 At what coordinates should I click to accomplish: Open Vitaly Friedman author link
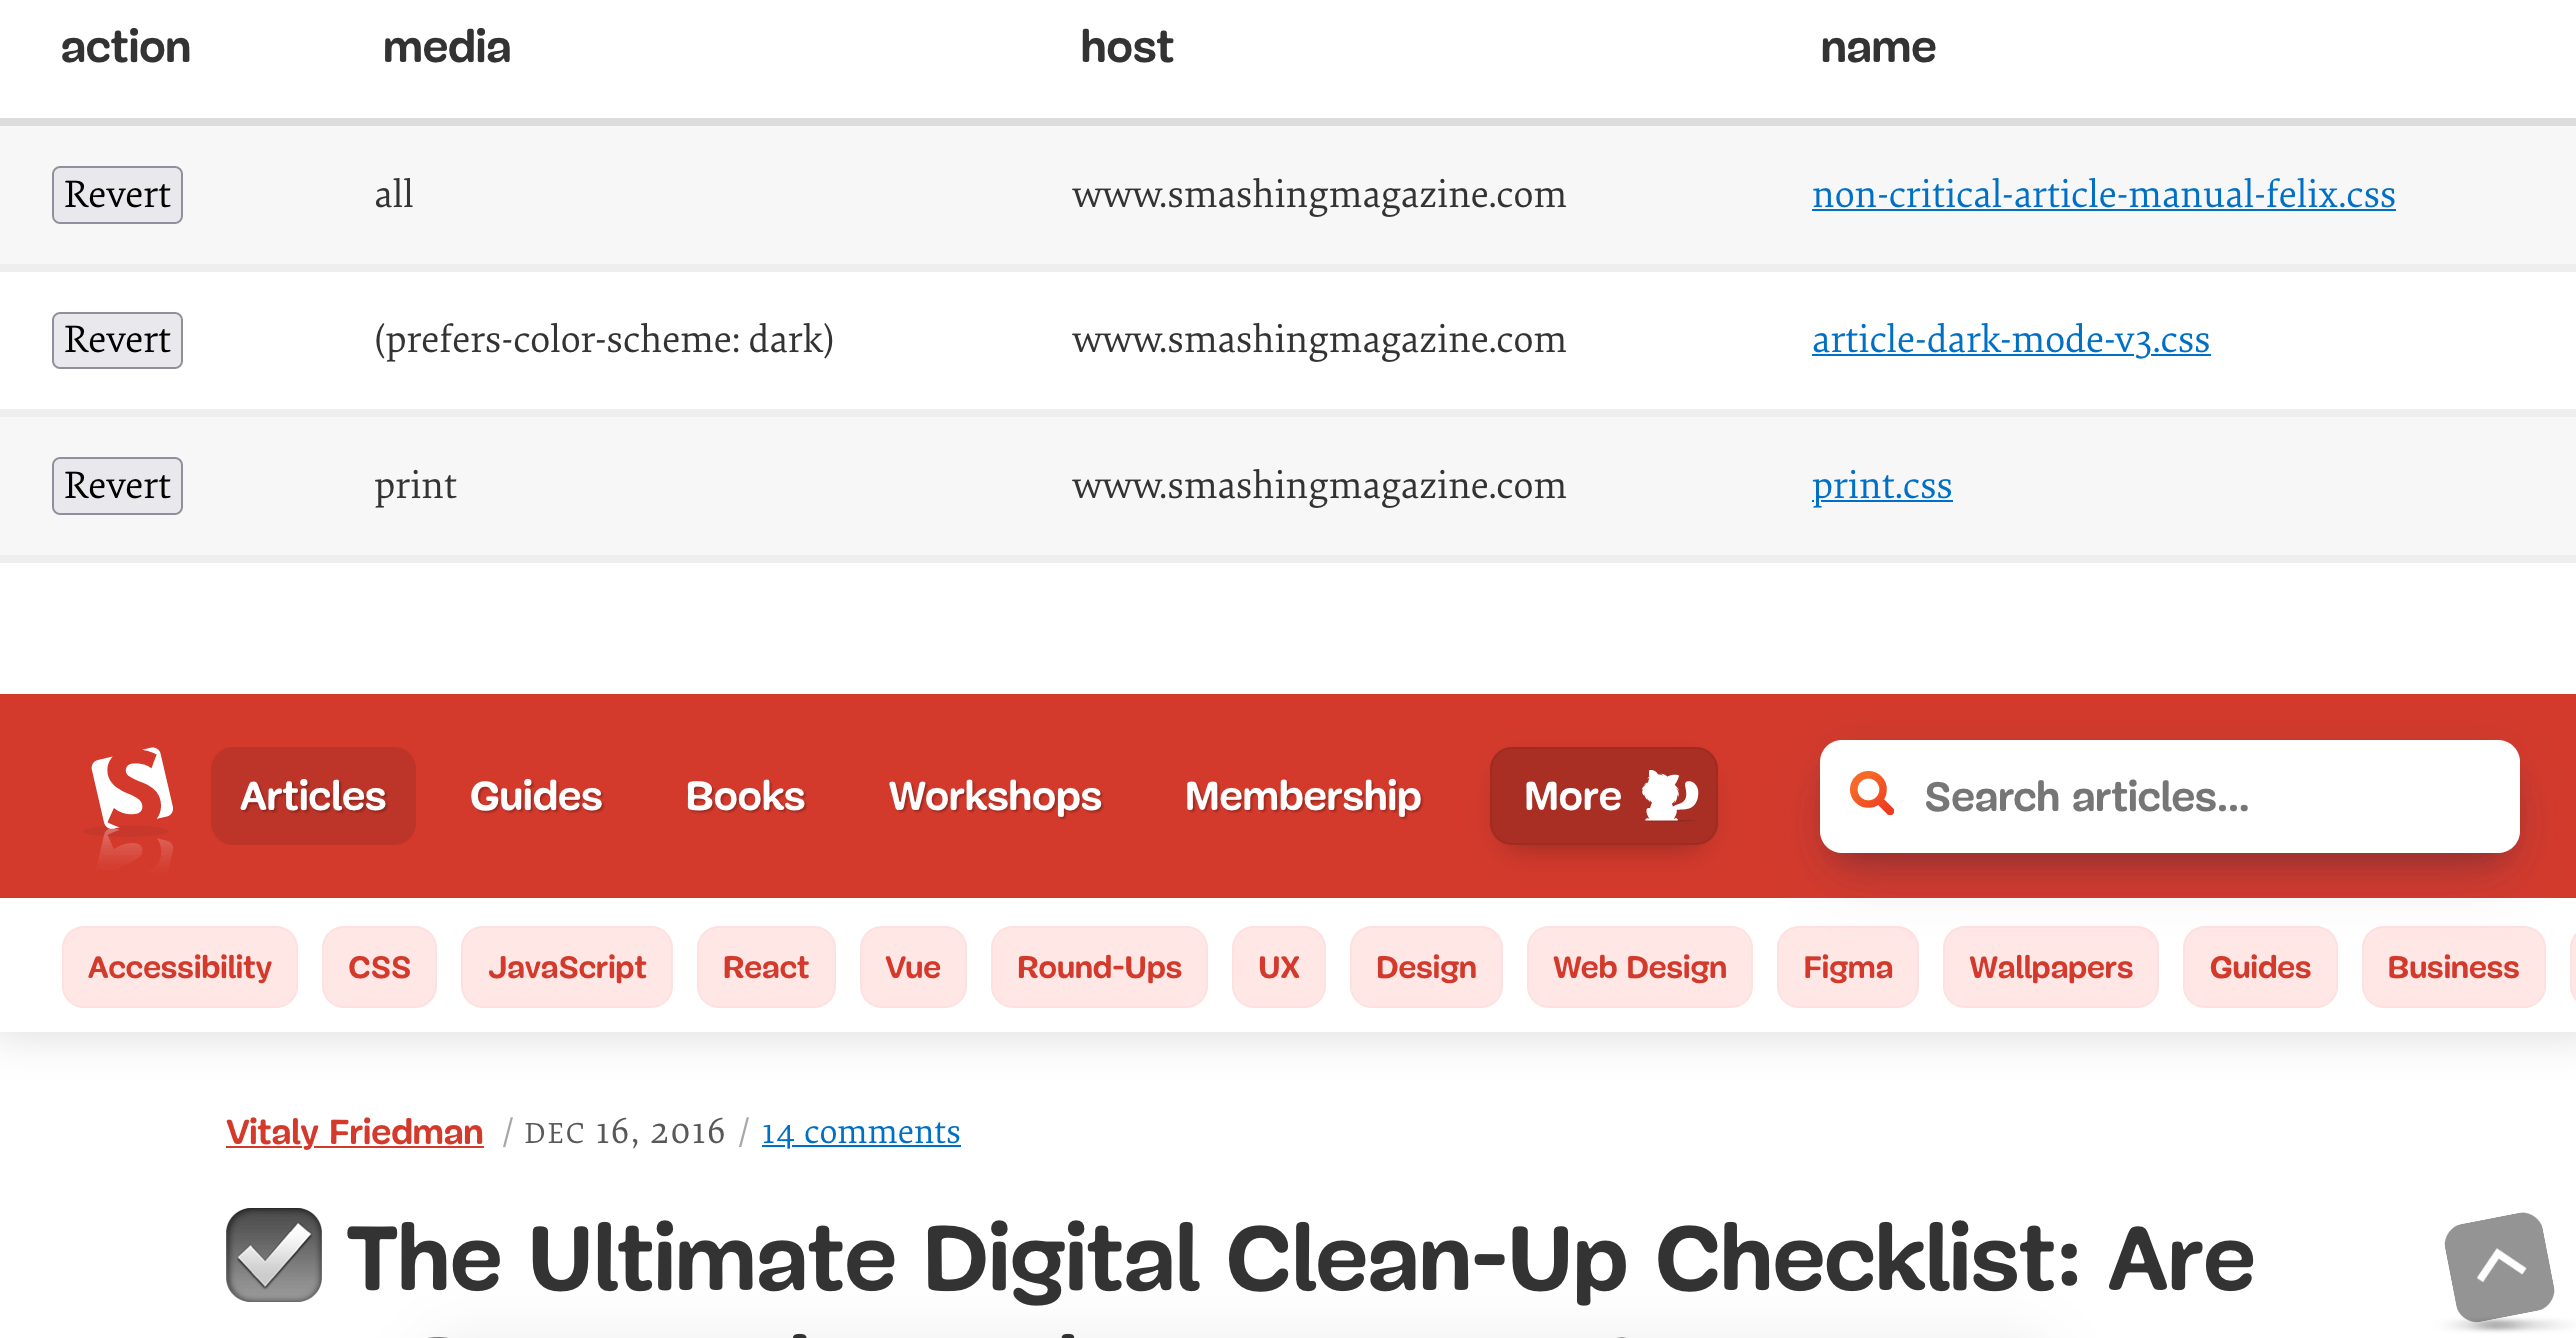click(355, 1132)
